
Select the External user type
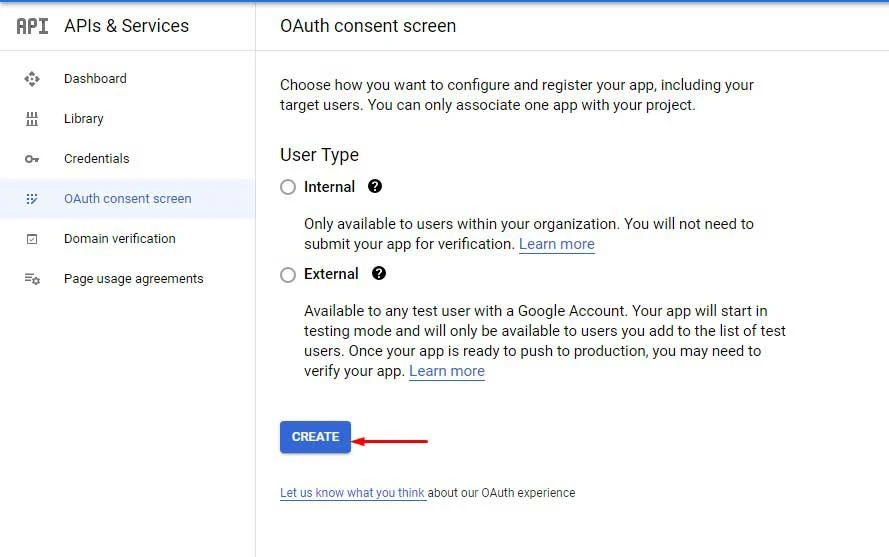coord(288,274)
